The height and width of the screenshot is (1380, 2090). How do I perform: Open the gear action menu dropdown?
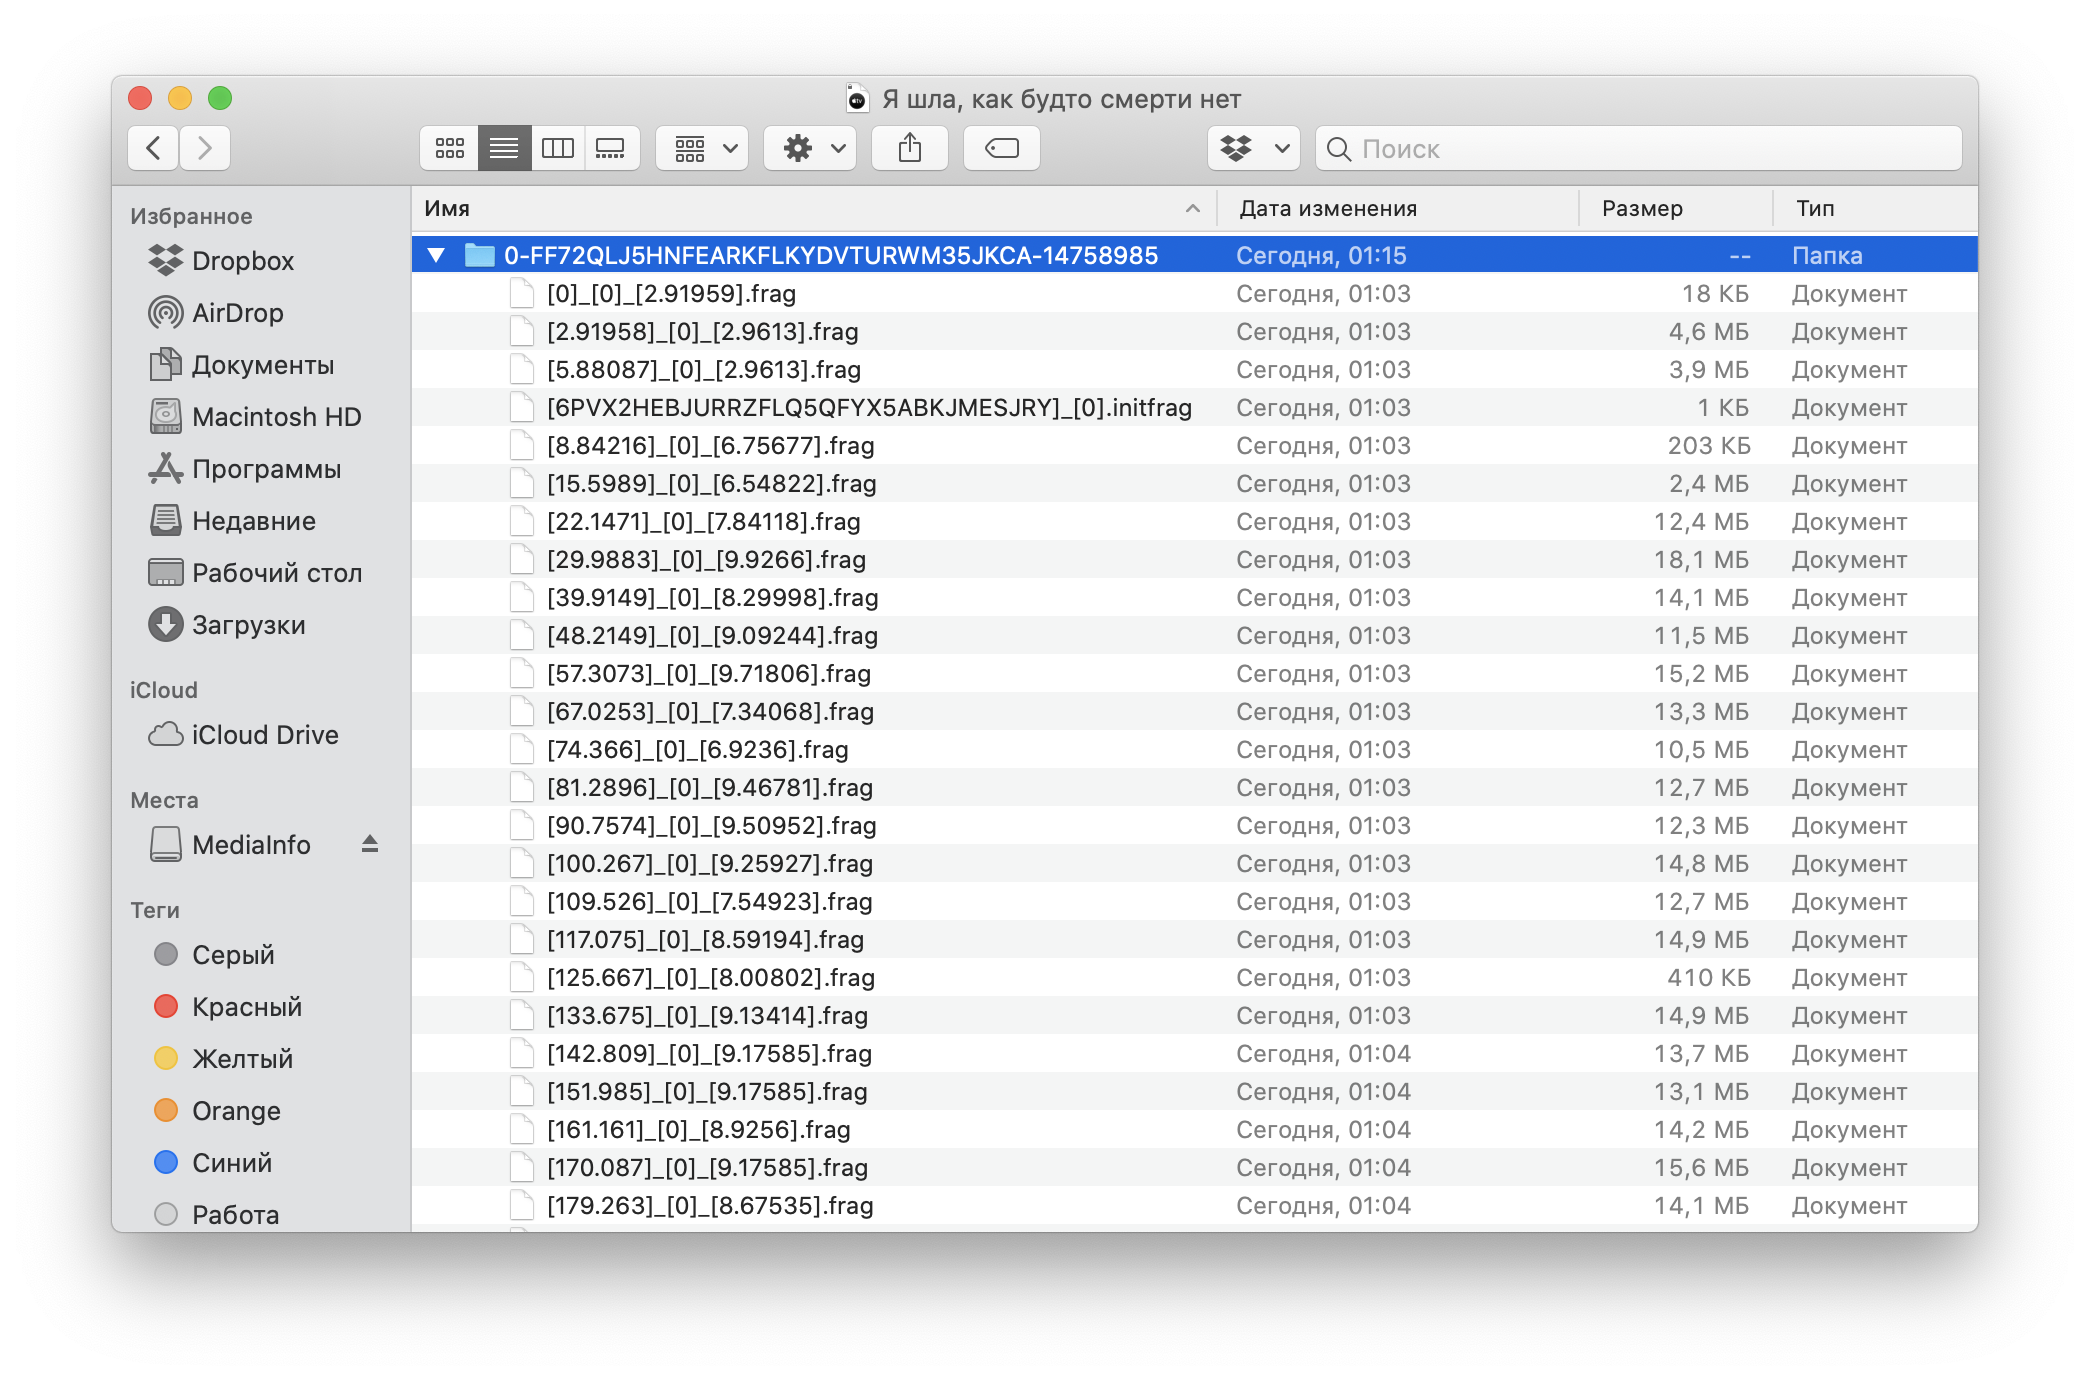tap(810, 149)
